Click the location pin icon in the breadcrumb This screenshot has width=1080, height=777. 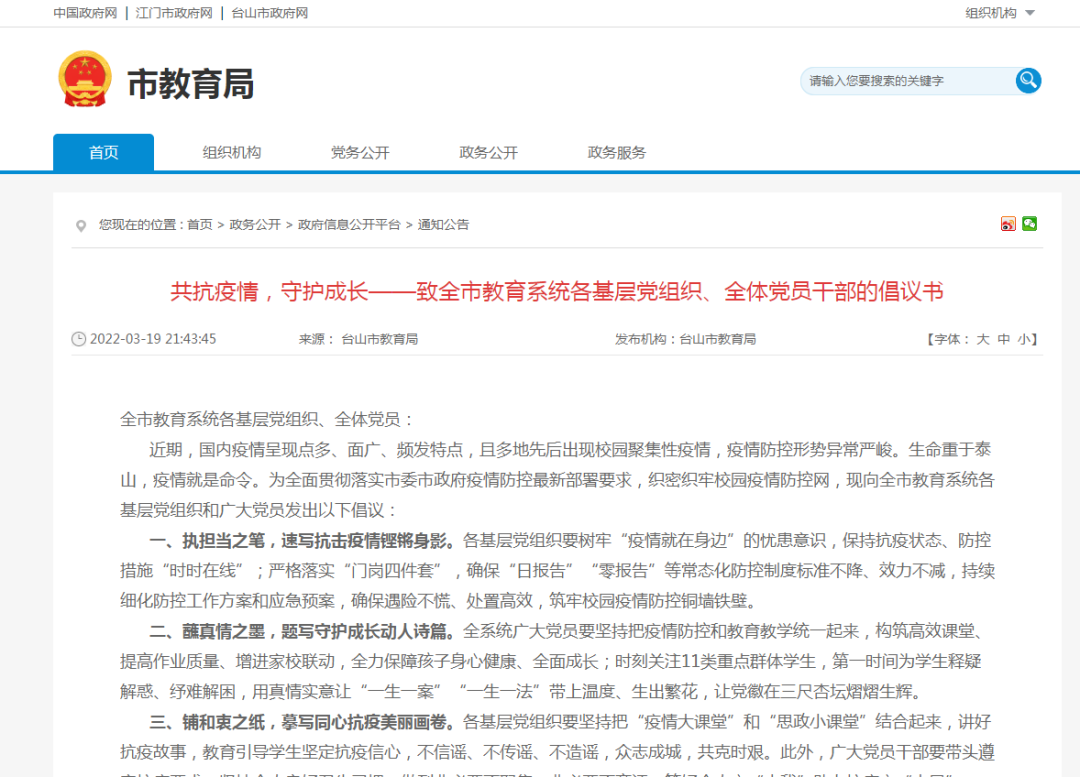(x=81, y=225)
